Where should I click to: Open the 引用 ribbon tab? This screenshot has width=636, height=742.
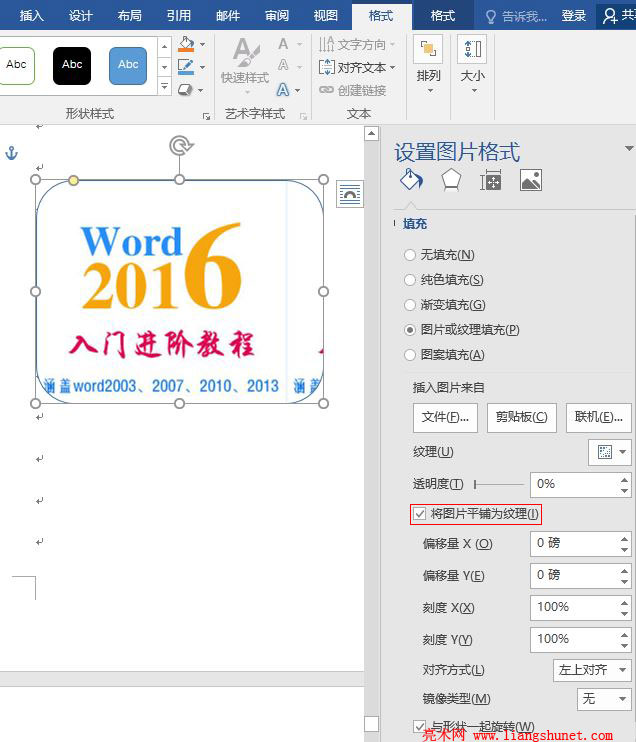[179, 16]
